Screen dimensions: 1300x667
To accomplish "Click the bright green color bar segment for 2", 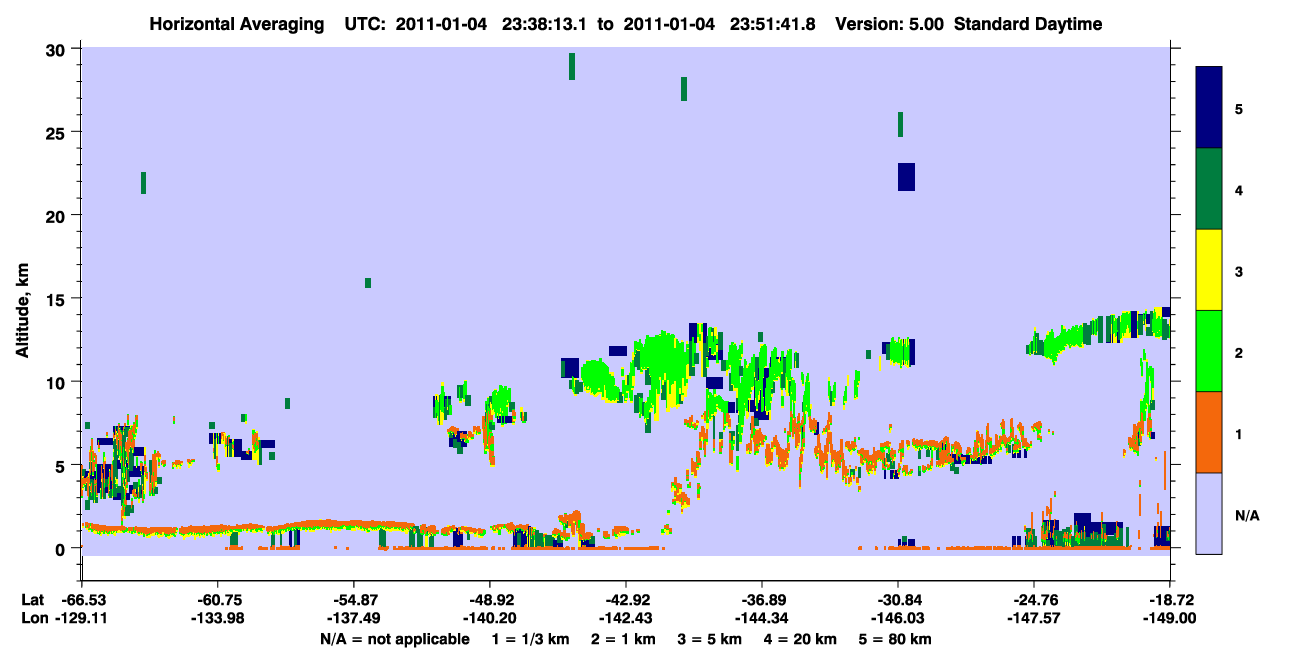I will [x=1209, y=350].
